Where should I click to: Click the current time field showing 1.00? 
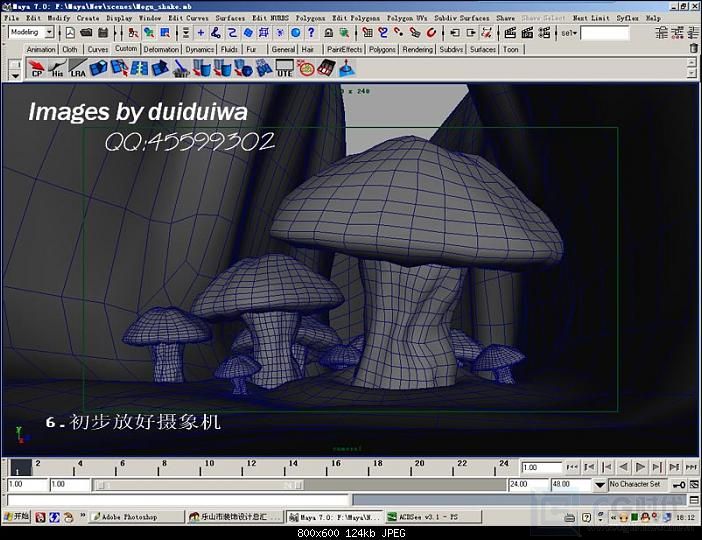click(x=541, y=467)
